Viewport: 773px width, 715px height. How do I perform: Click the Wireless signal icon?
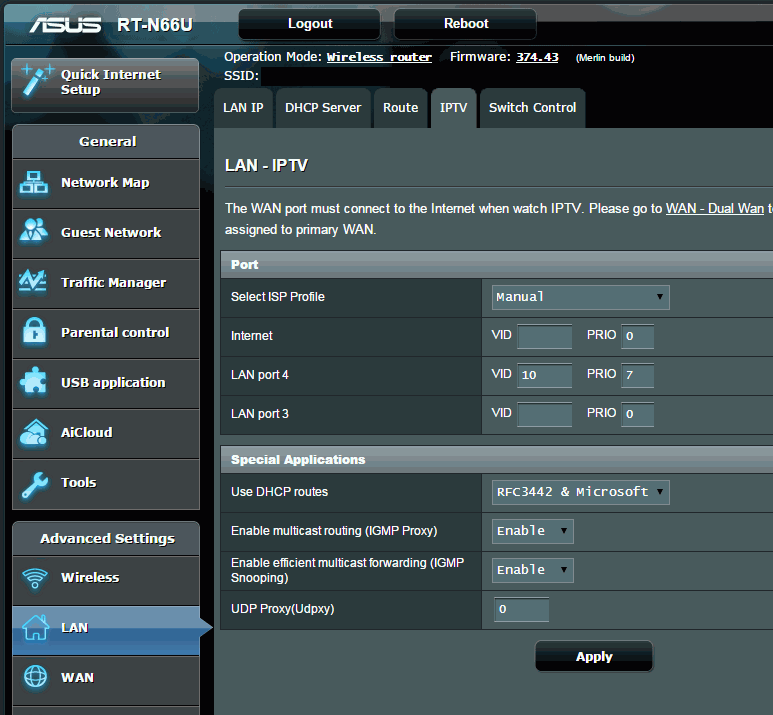coord(35,578)
